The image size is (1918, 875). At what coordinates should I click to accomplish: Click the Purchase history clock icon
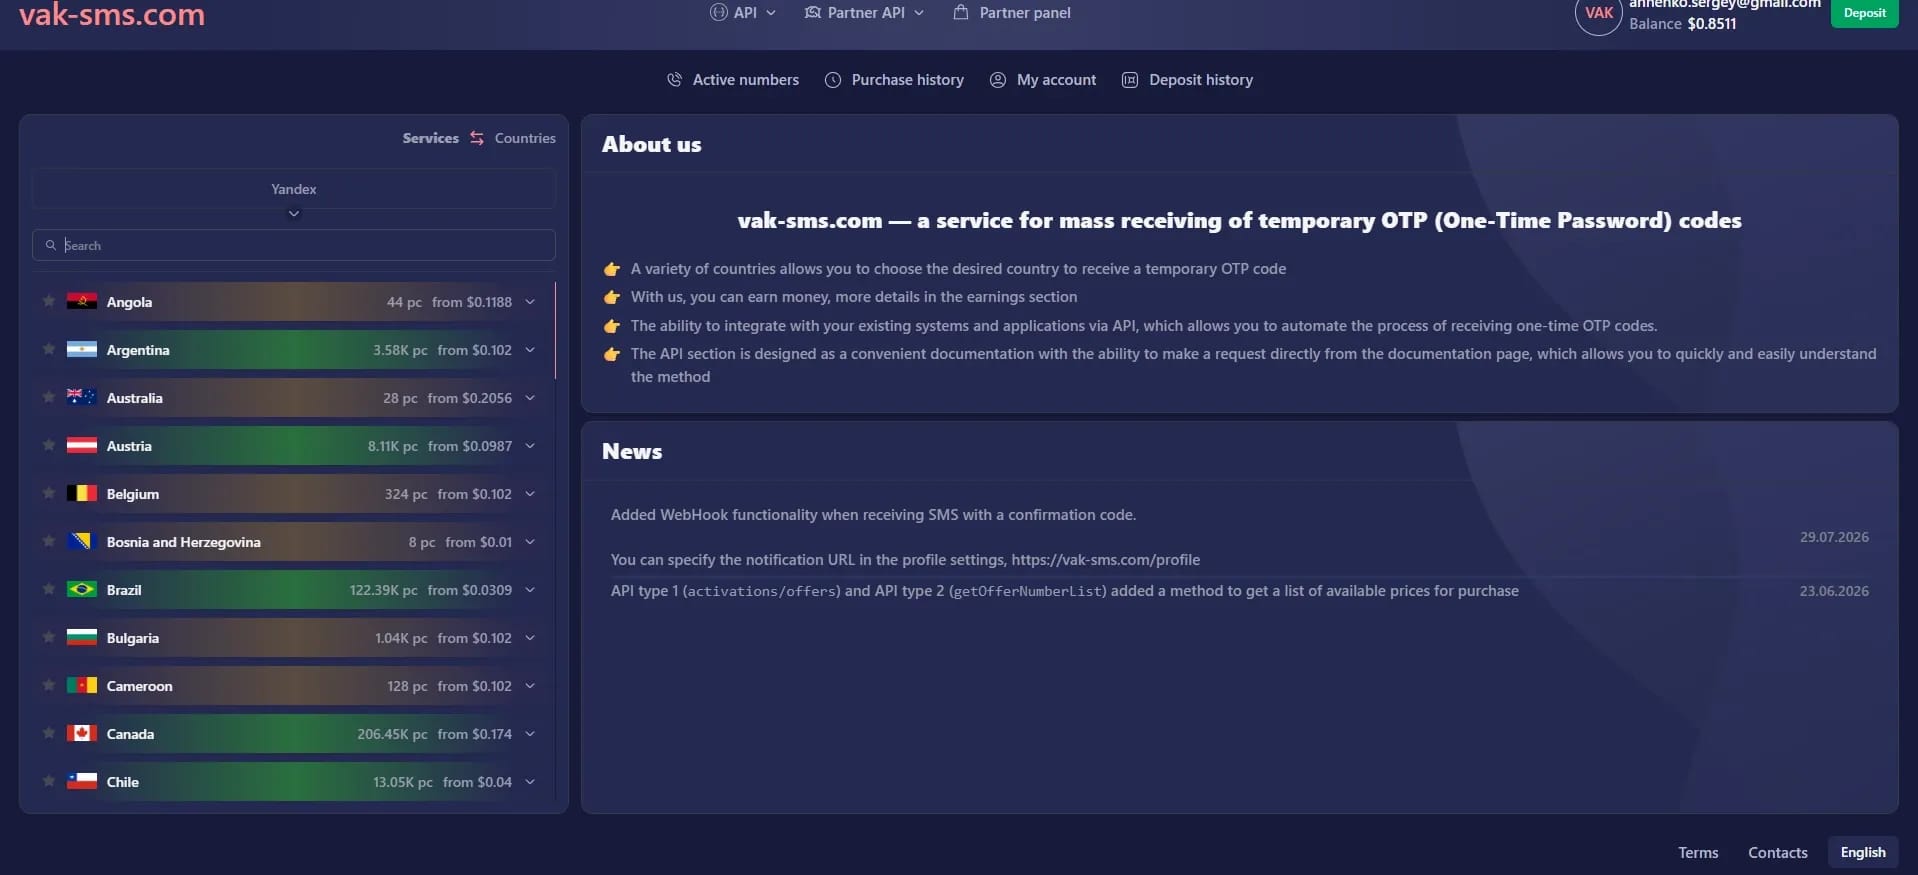833,80
